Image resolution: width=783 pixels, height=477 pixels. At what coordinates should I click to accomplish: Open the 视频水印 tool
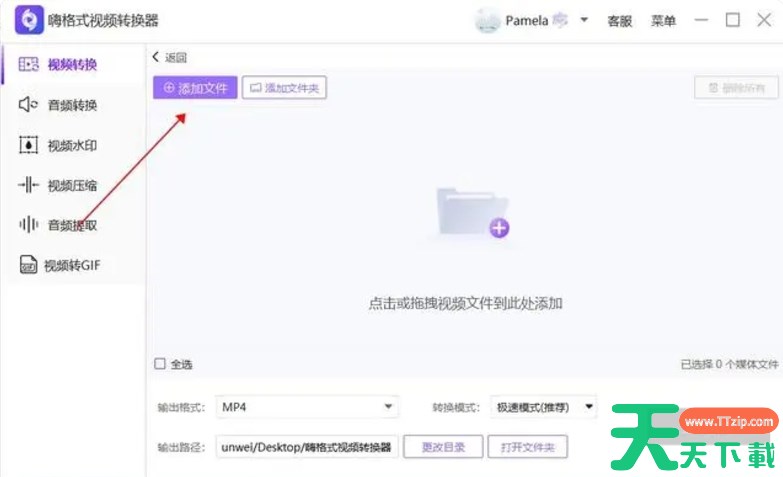tap(60, 145)
